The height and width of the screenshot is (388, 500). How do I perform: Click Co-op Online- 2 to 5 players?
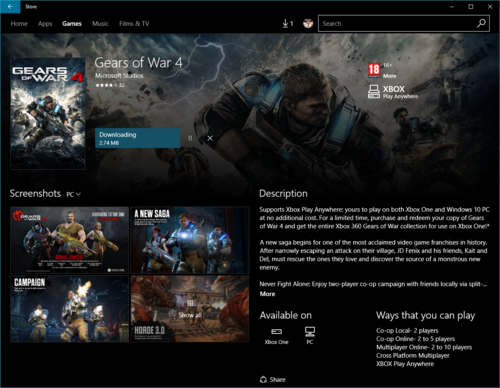click(415, 339)
